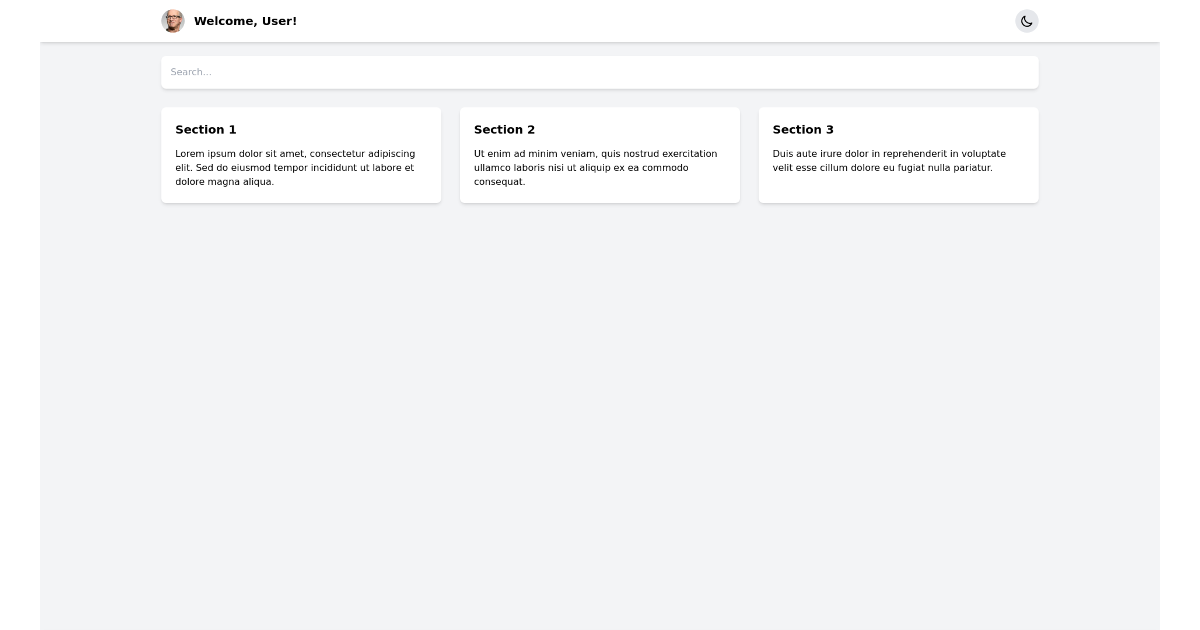Expand the Section 3 card

898,155
